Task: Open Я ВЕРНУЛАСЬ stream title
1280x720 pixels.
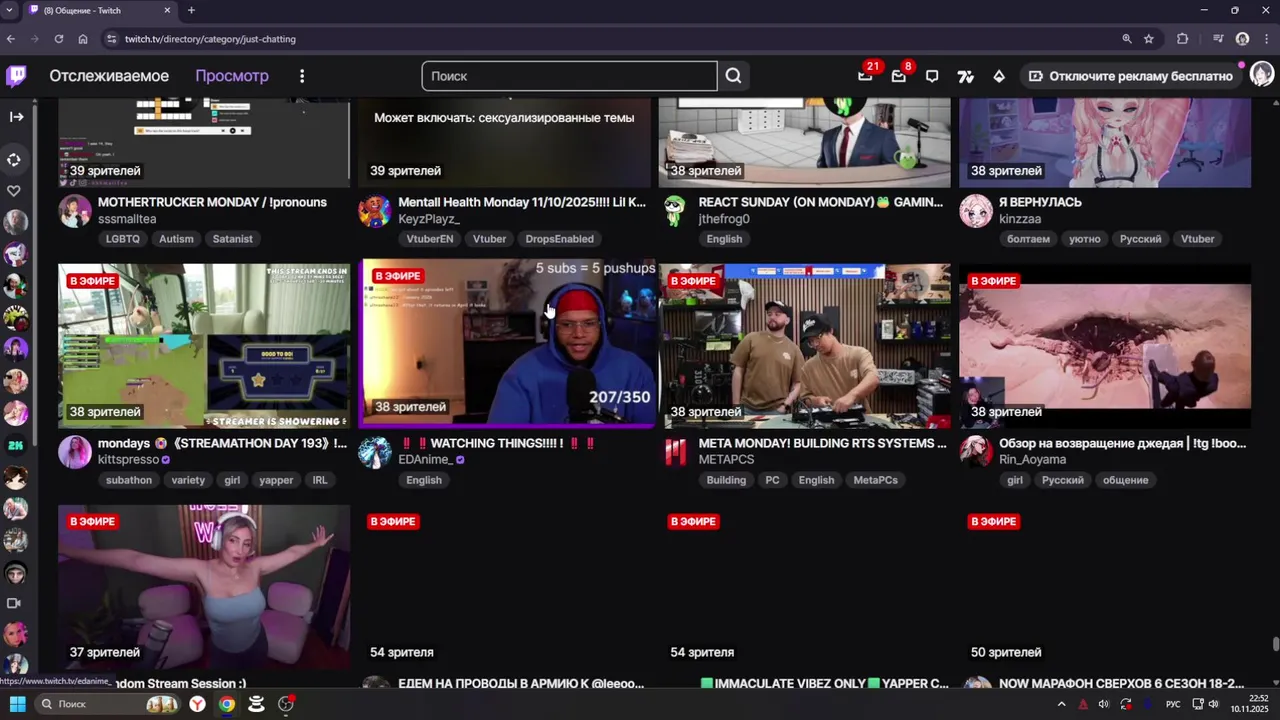Action: tap(1040, 202)
